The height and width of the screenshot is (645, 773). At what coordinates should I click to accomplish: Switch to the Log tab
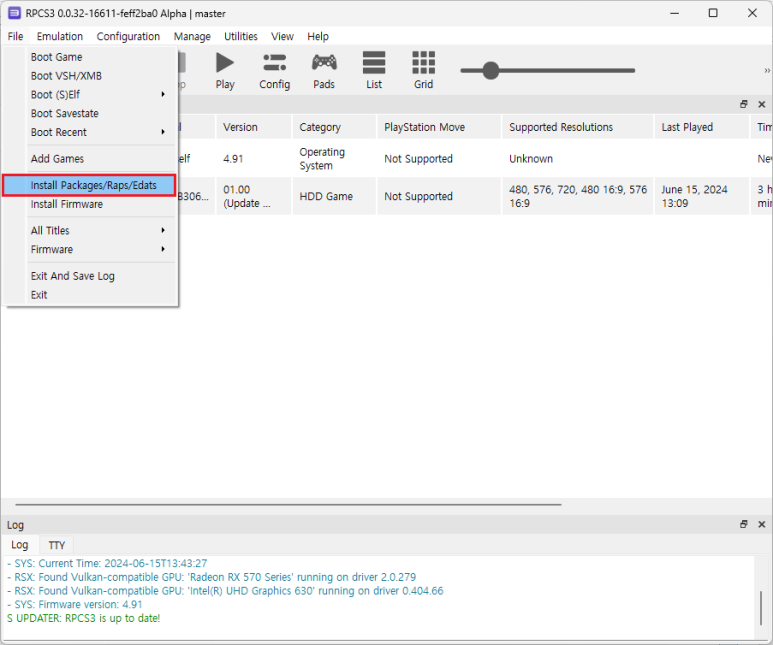coord(20,544)
